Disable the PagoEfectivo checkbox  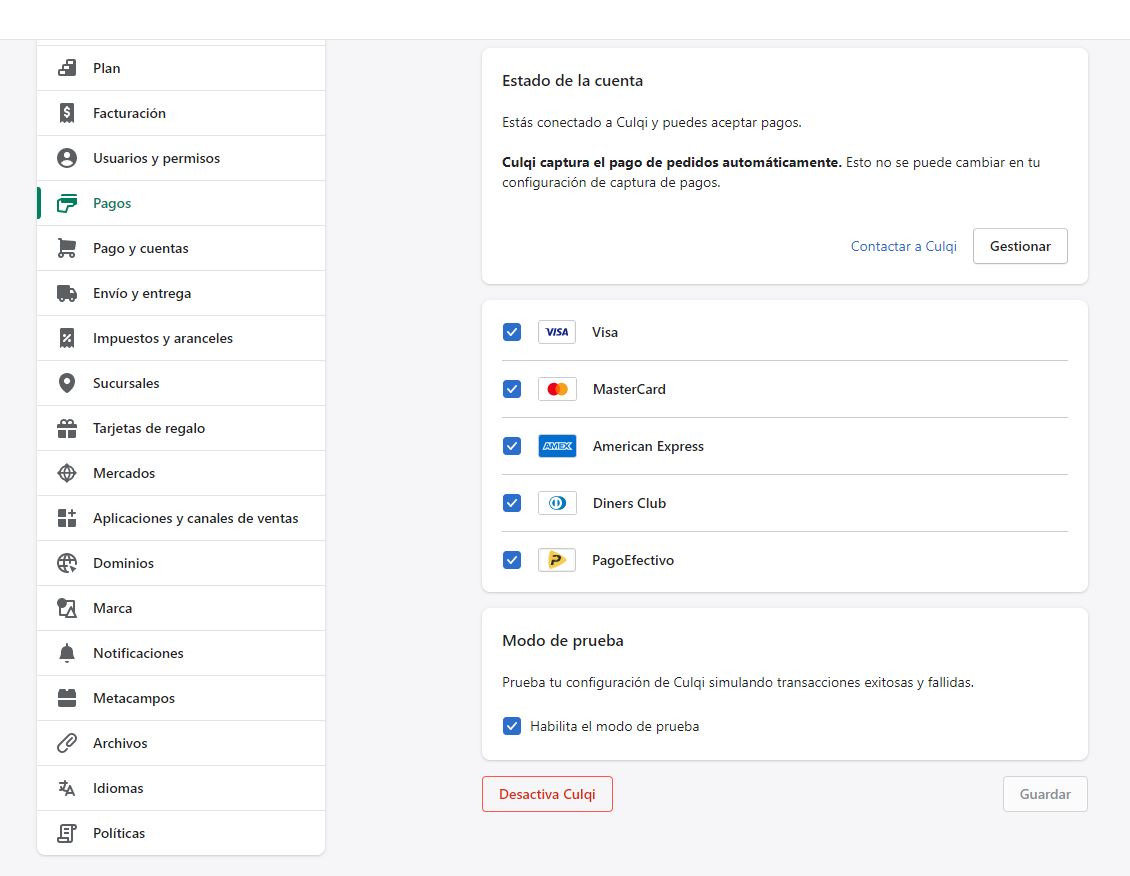tap(512, 560)
